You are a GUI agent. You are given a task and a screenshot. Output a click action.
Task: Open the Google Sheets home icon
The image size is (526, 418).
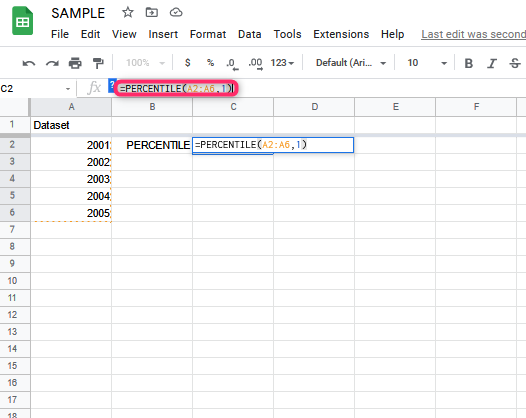(22, 22)
